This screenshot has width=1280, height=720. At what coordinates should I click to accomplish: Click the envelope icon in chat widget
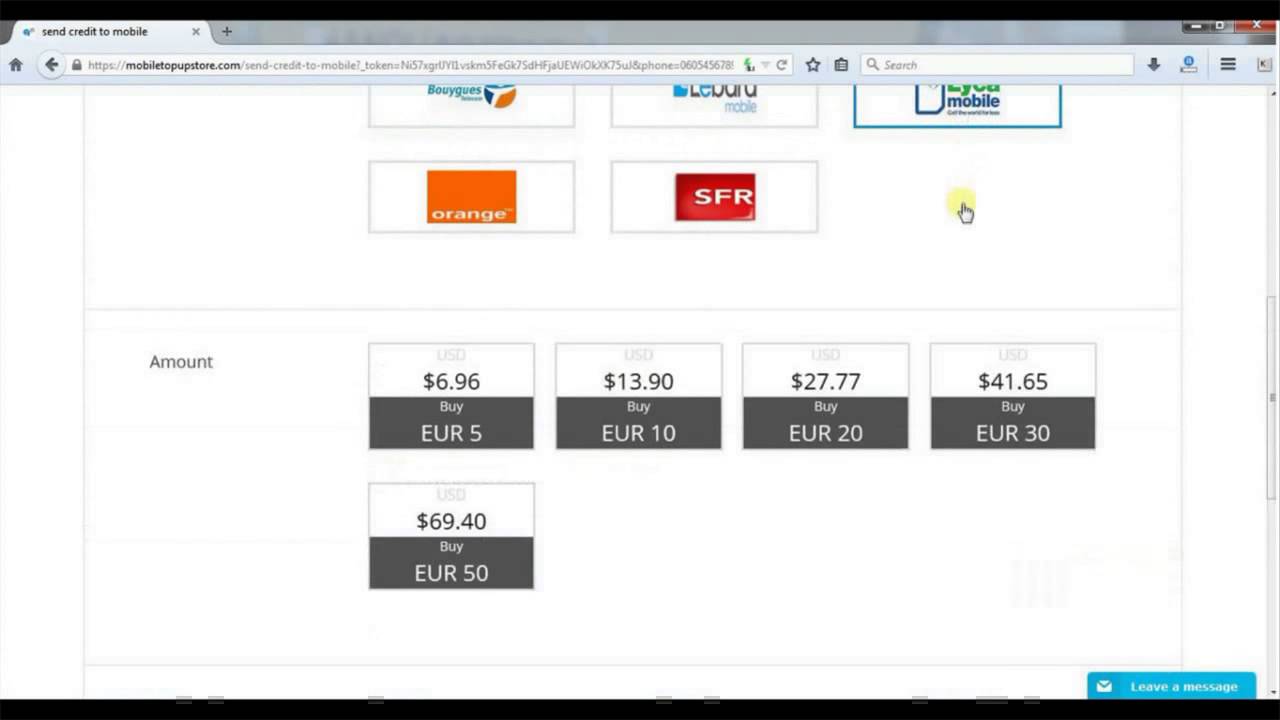(1104, 686)
